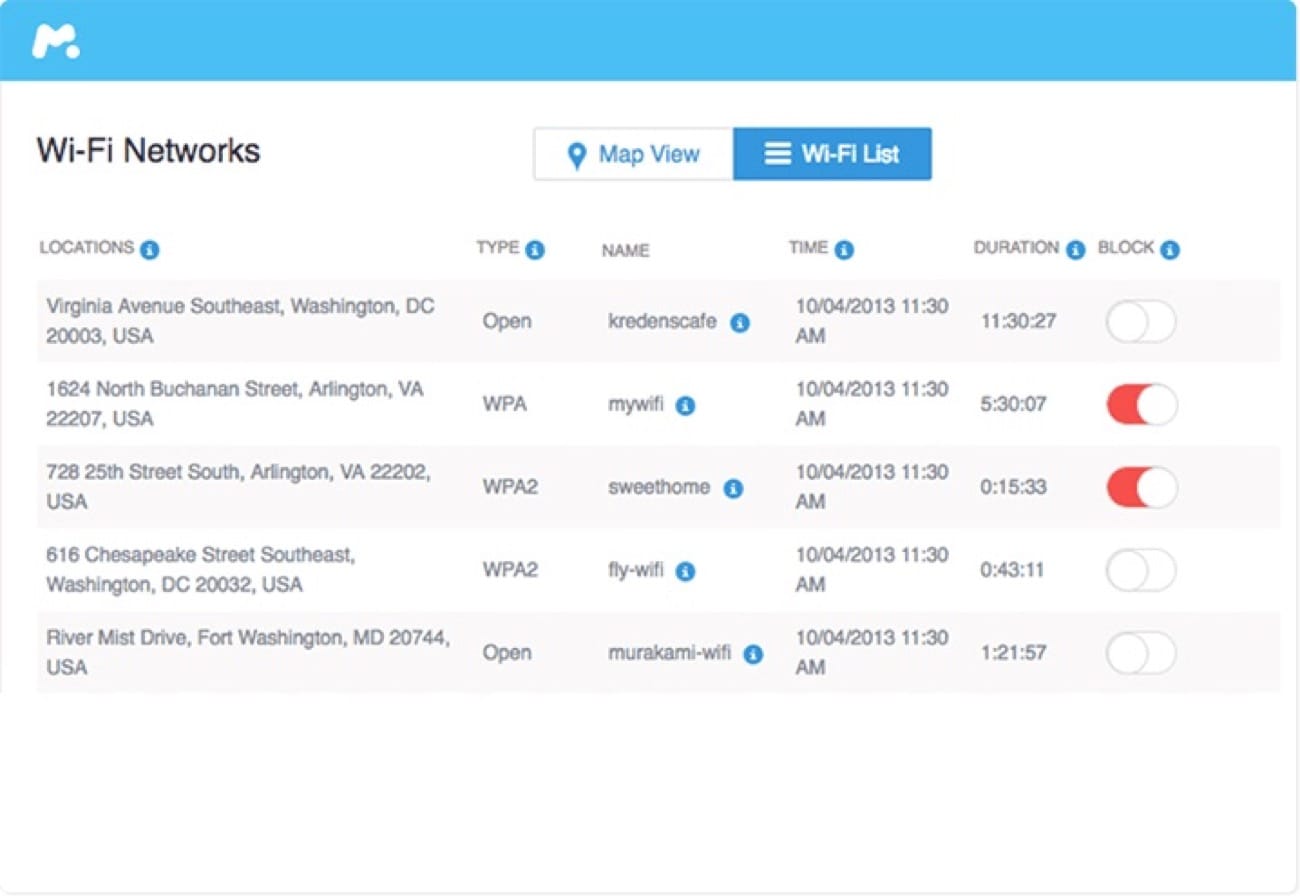Click duration value 0:15:33

1013,488
